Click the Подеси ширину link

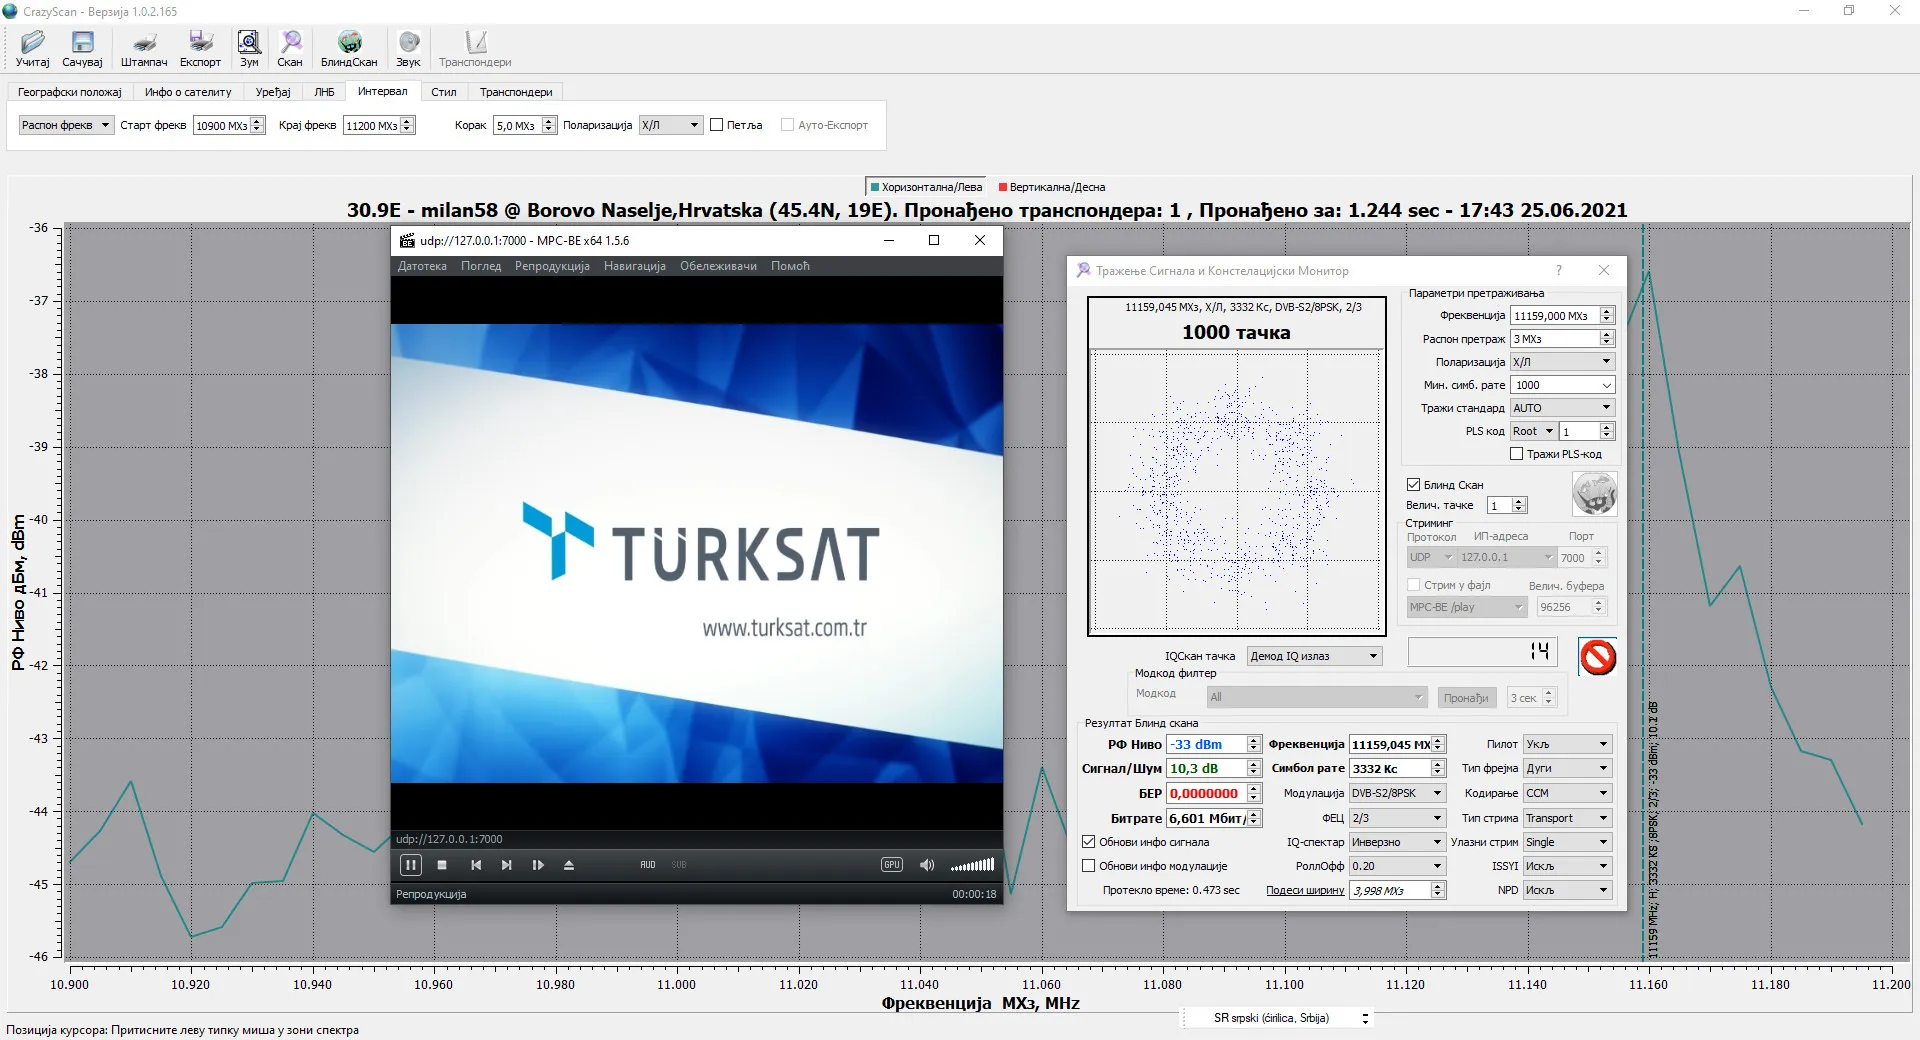[x=1305, y=890]
